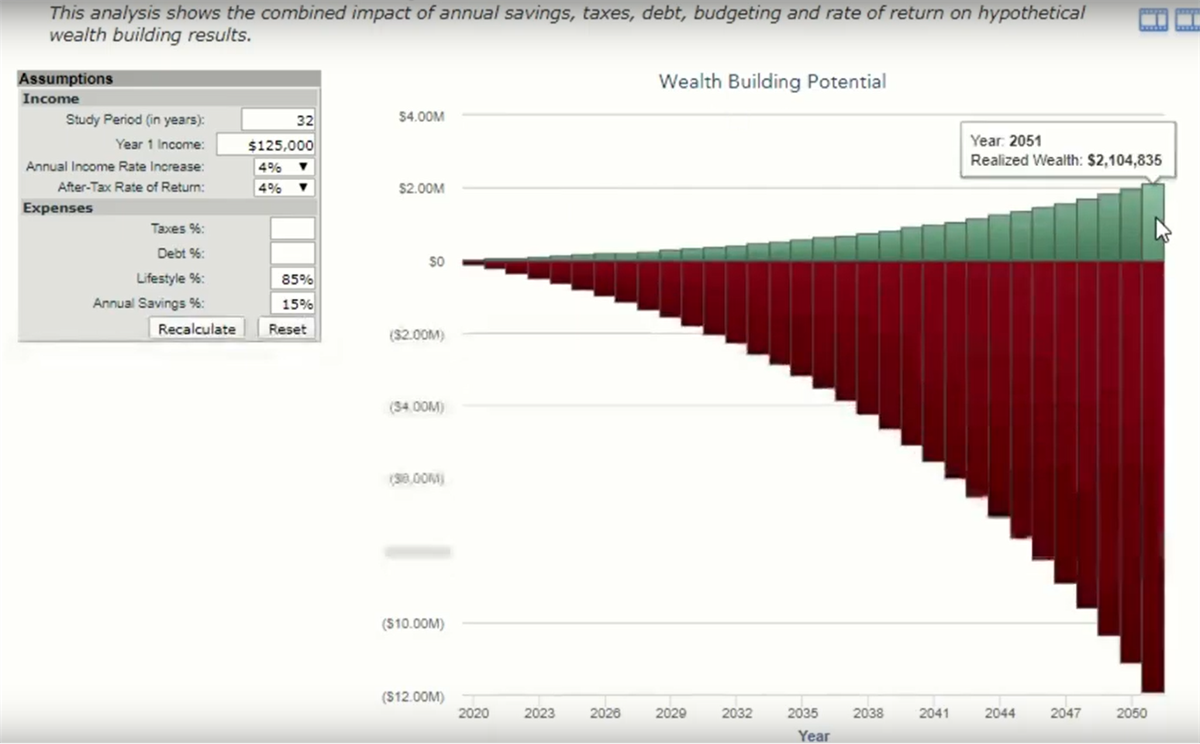Open the Annual Income Rate Increase dropdown

tap(285, 167)
